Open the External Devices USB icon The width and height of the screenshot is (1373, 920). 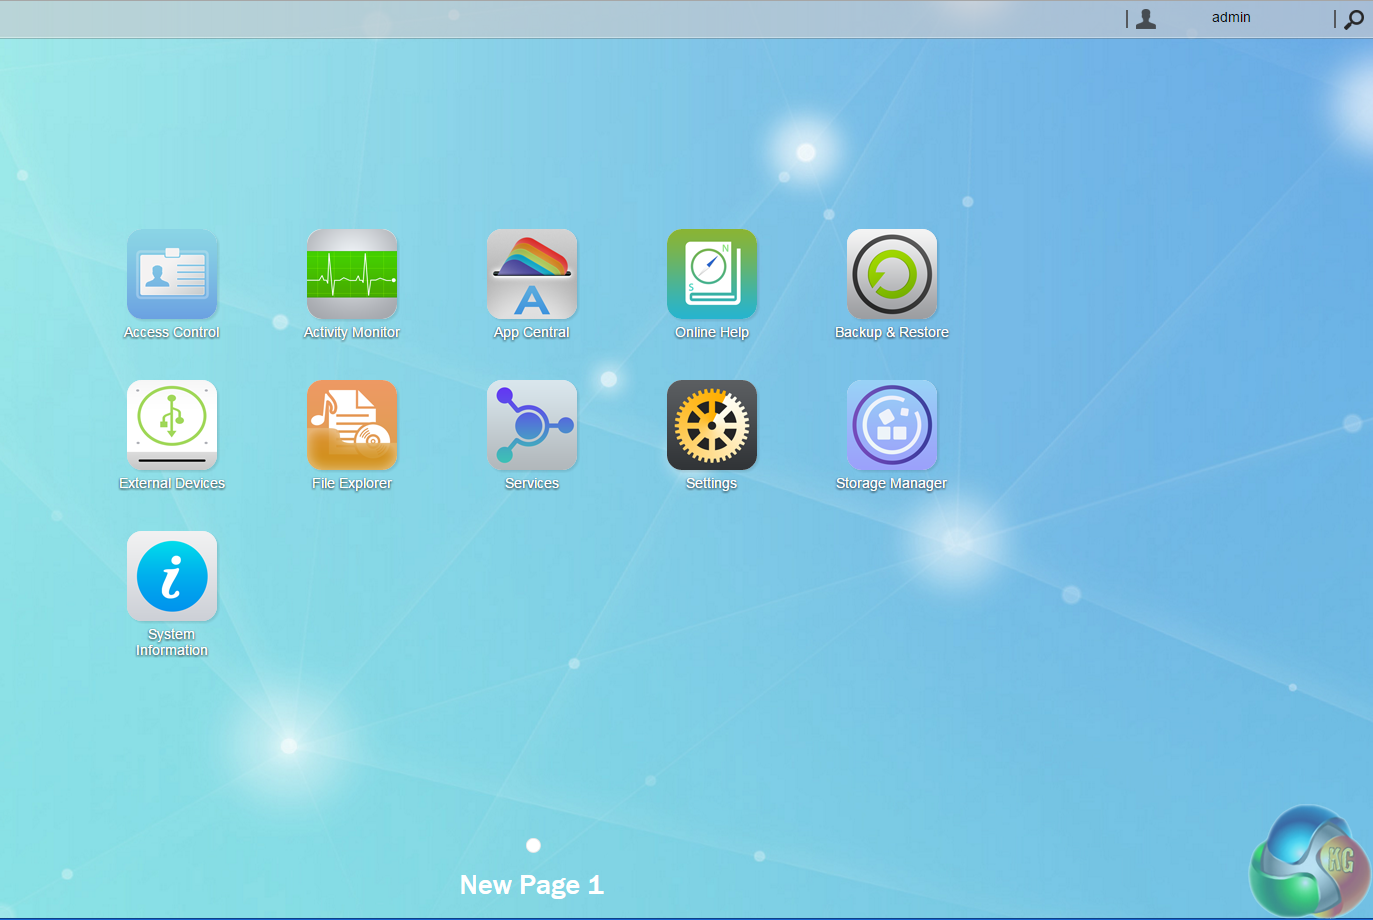click(x=172, y=425)
